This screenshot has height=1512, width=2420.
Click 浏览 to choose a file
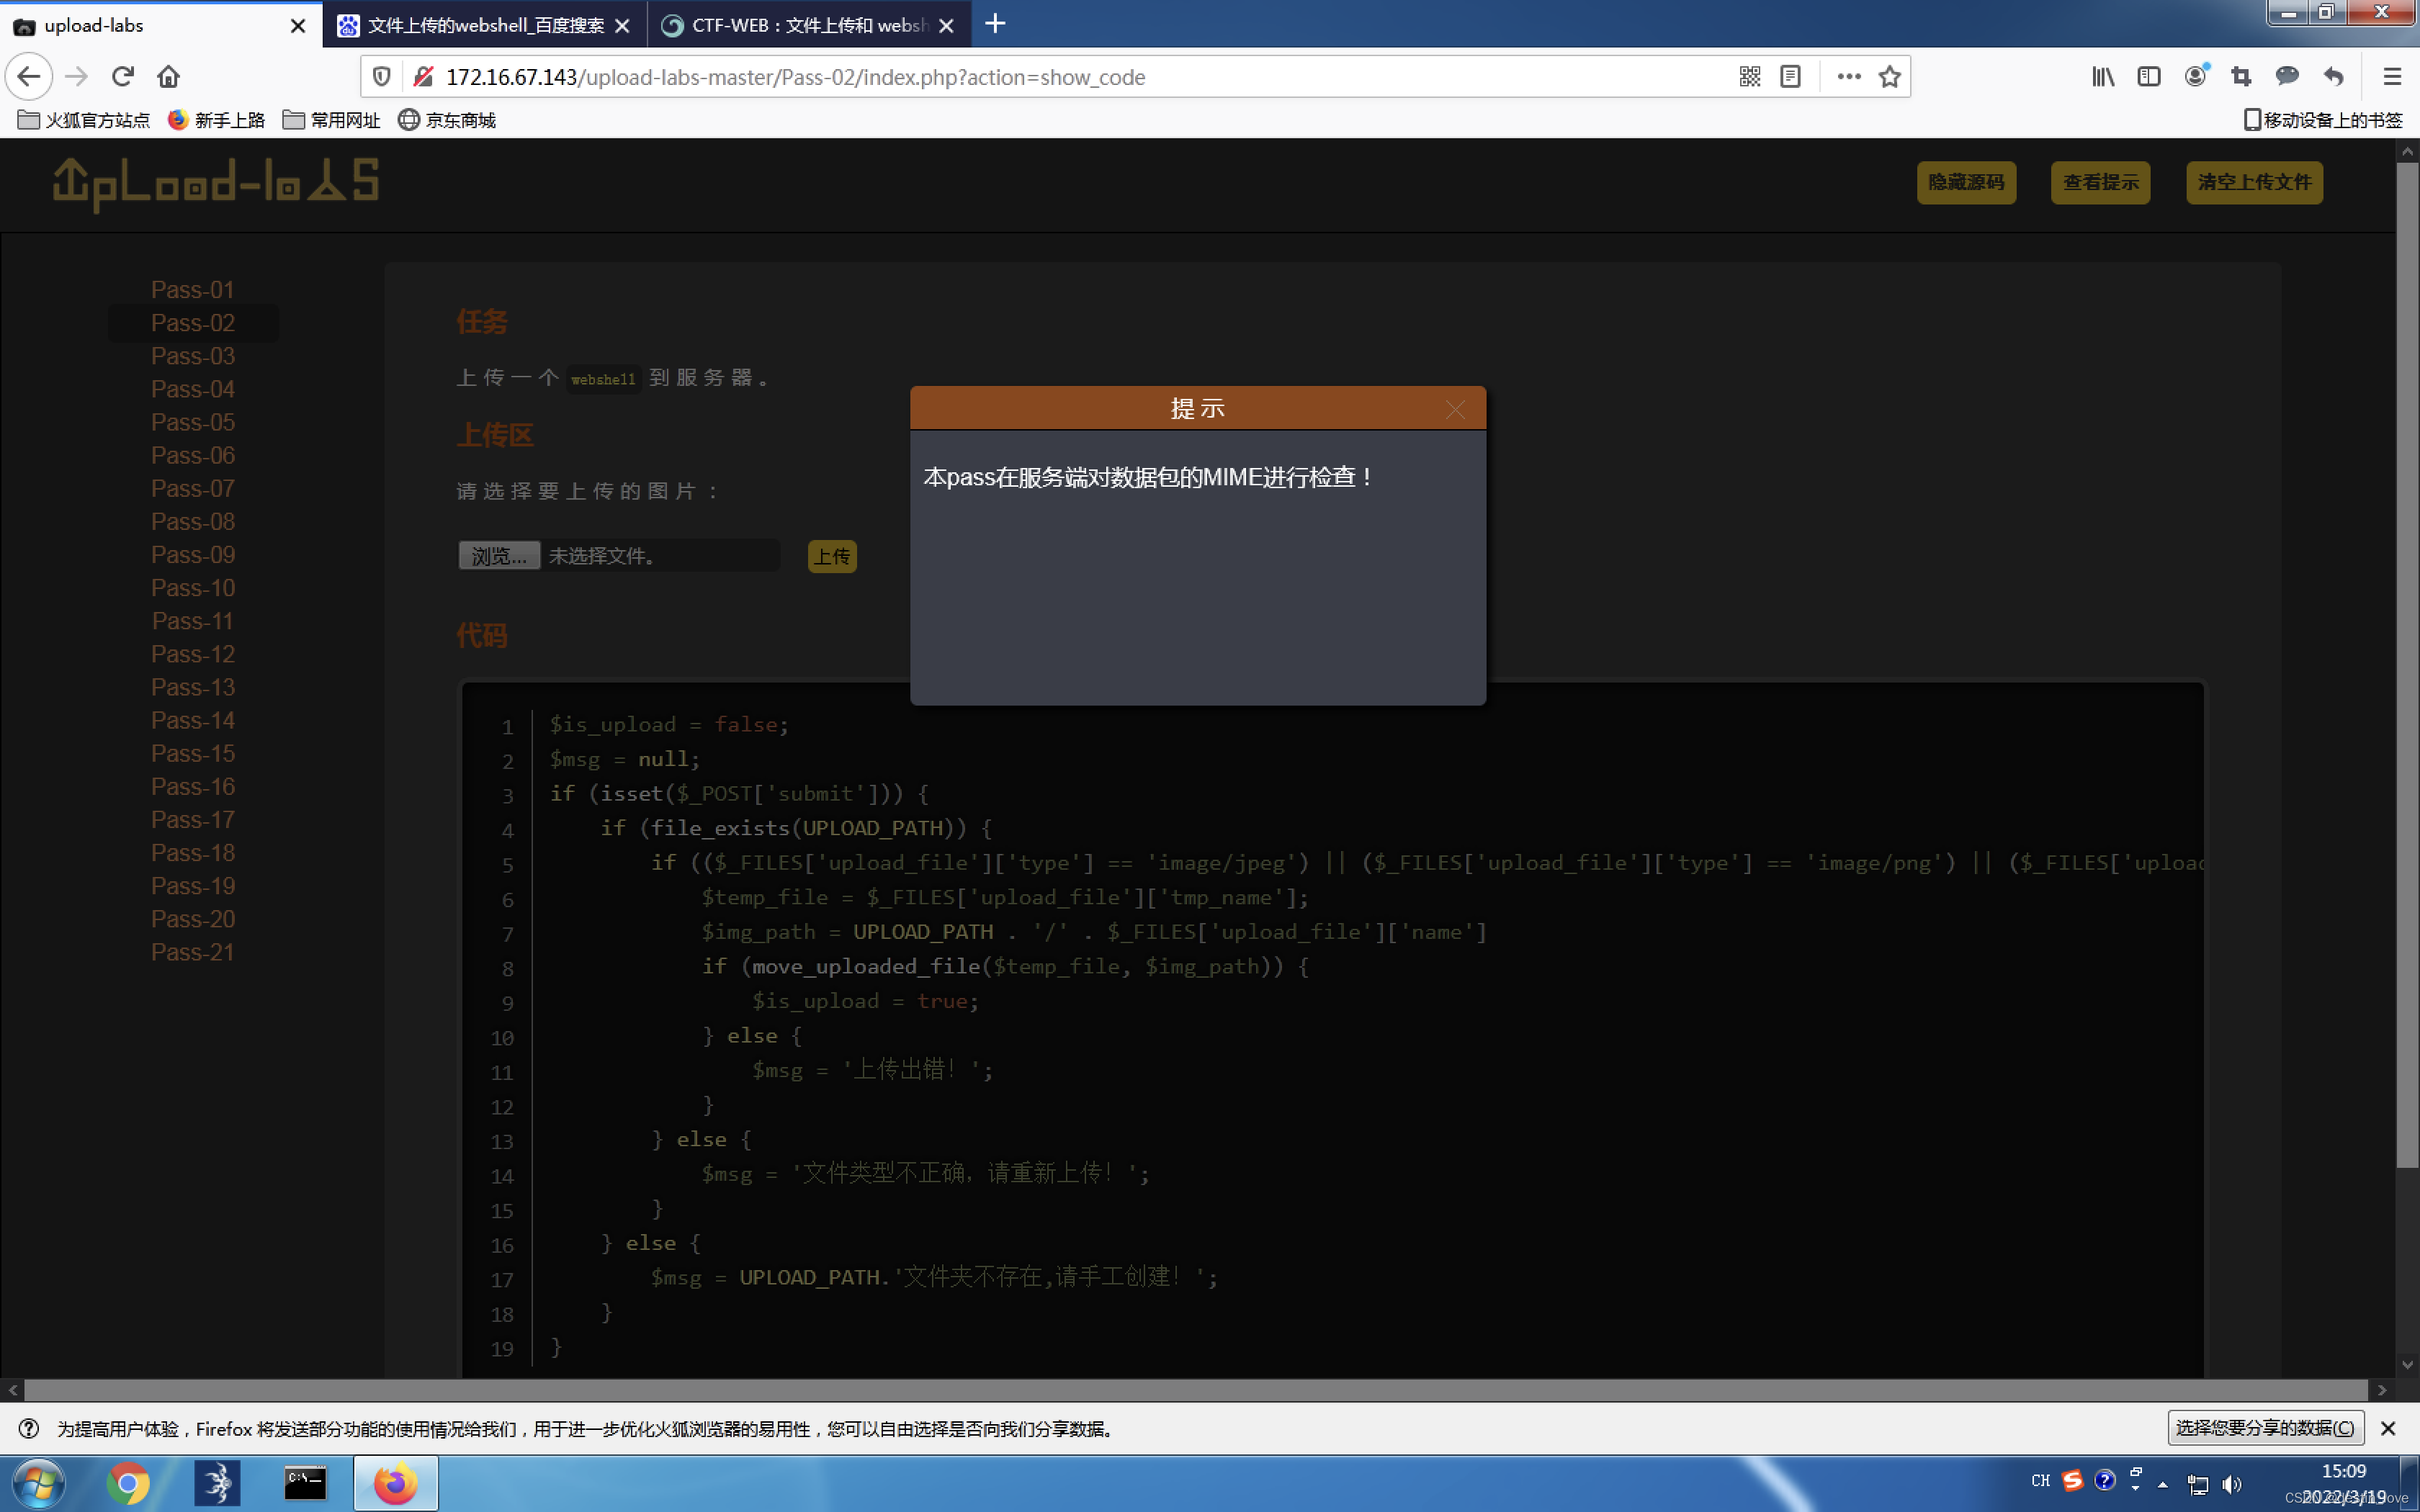coord(499,556)
